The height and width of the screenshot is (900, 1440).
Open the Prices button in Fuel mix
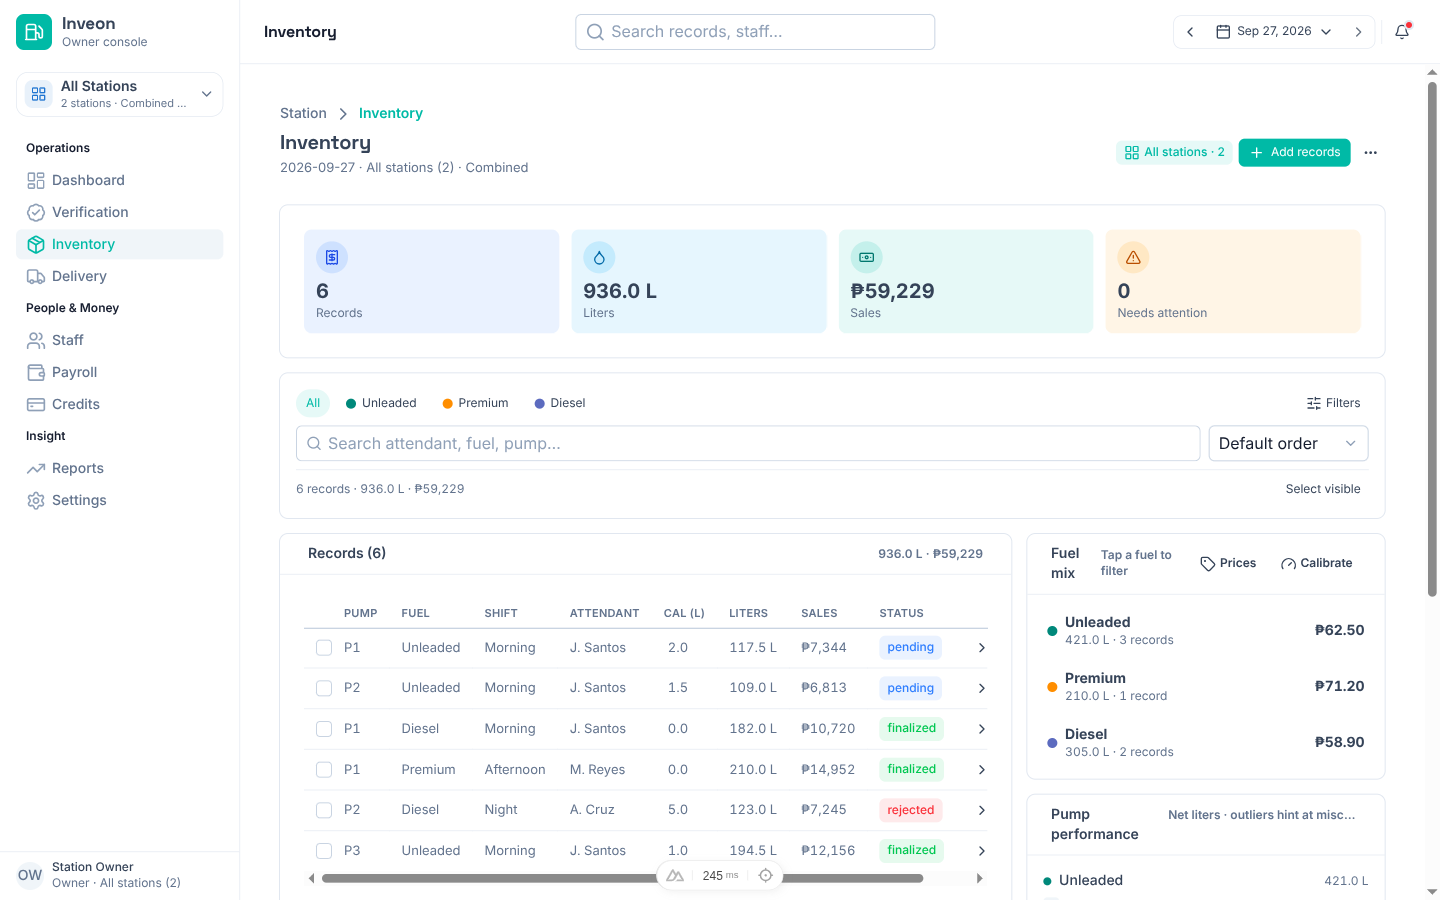tap(1228, 563)
